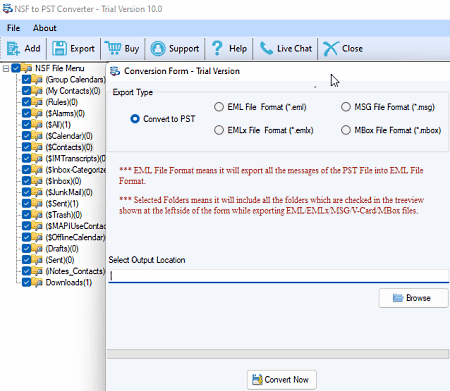Select MBox File Format (*.mbox) option
450x391 pixels.
pos(346,130)
